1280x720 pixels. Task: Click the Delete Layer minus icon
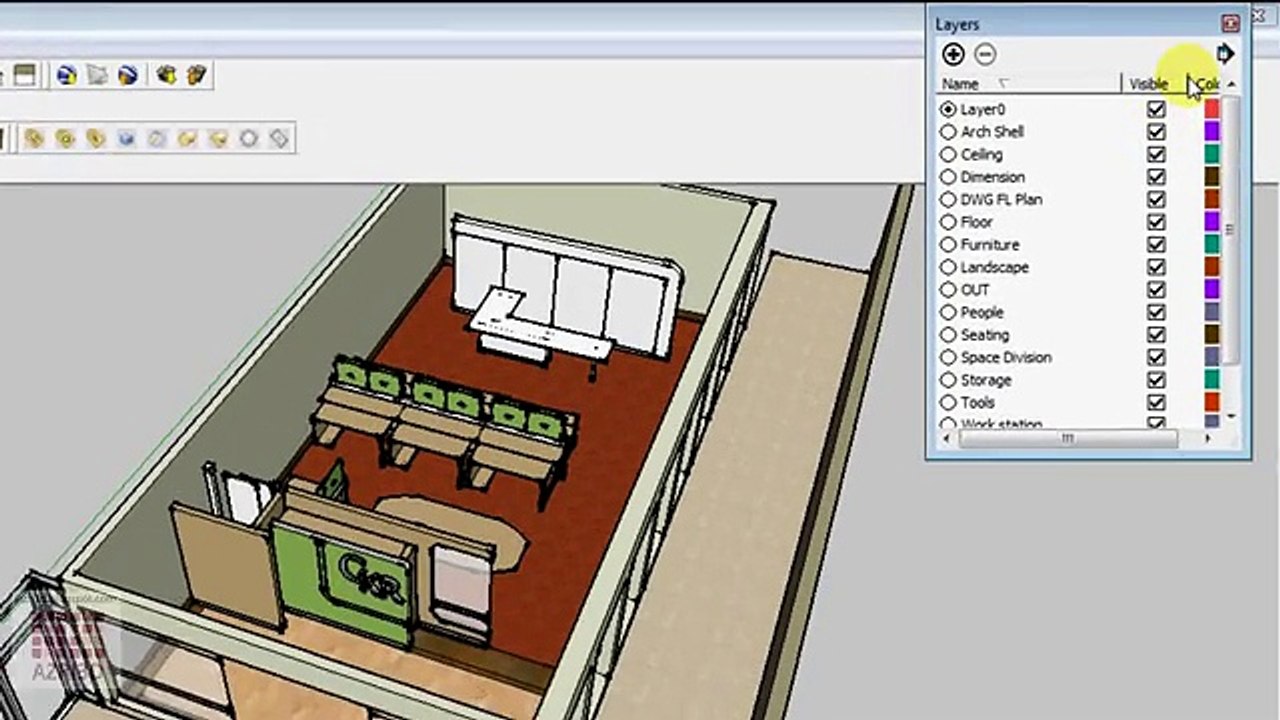point(985,55)
